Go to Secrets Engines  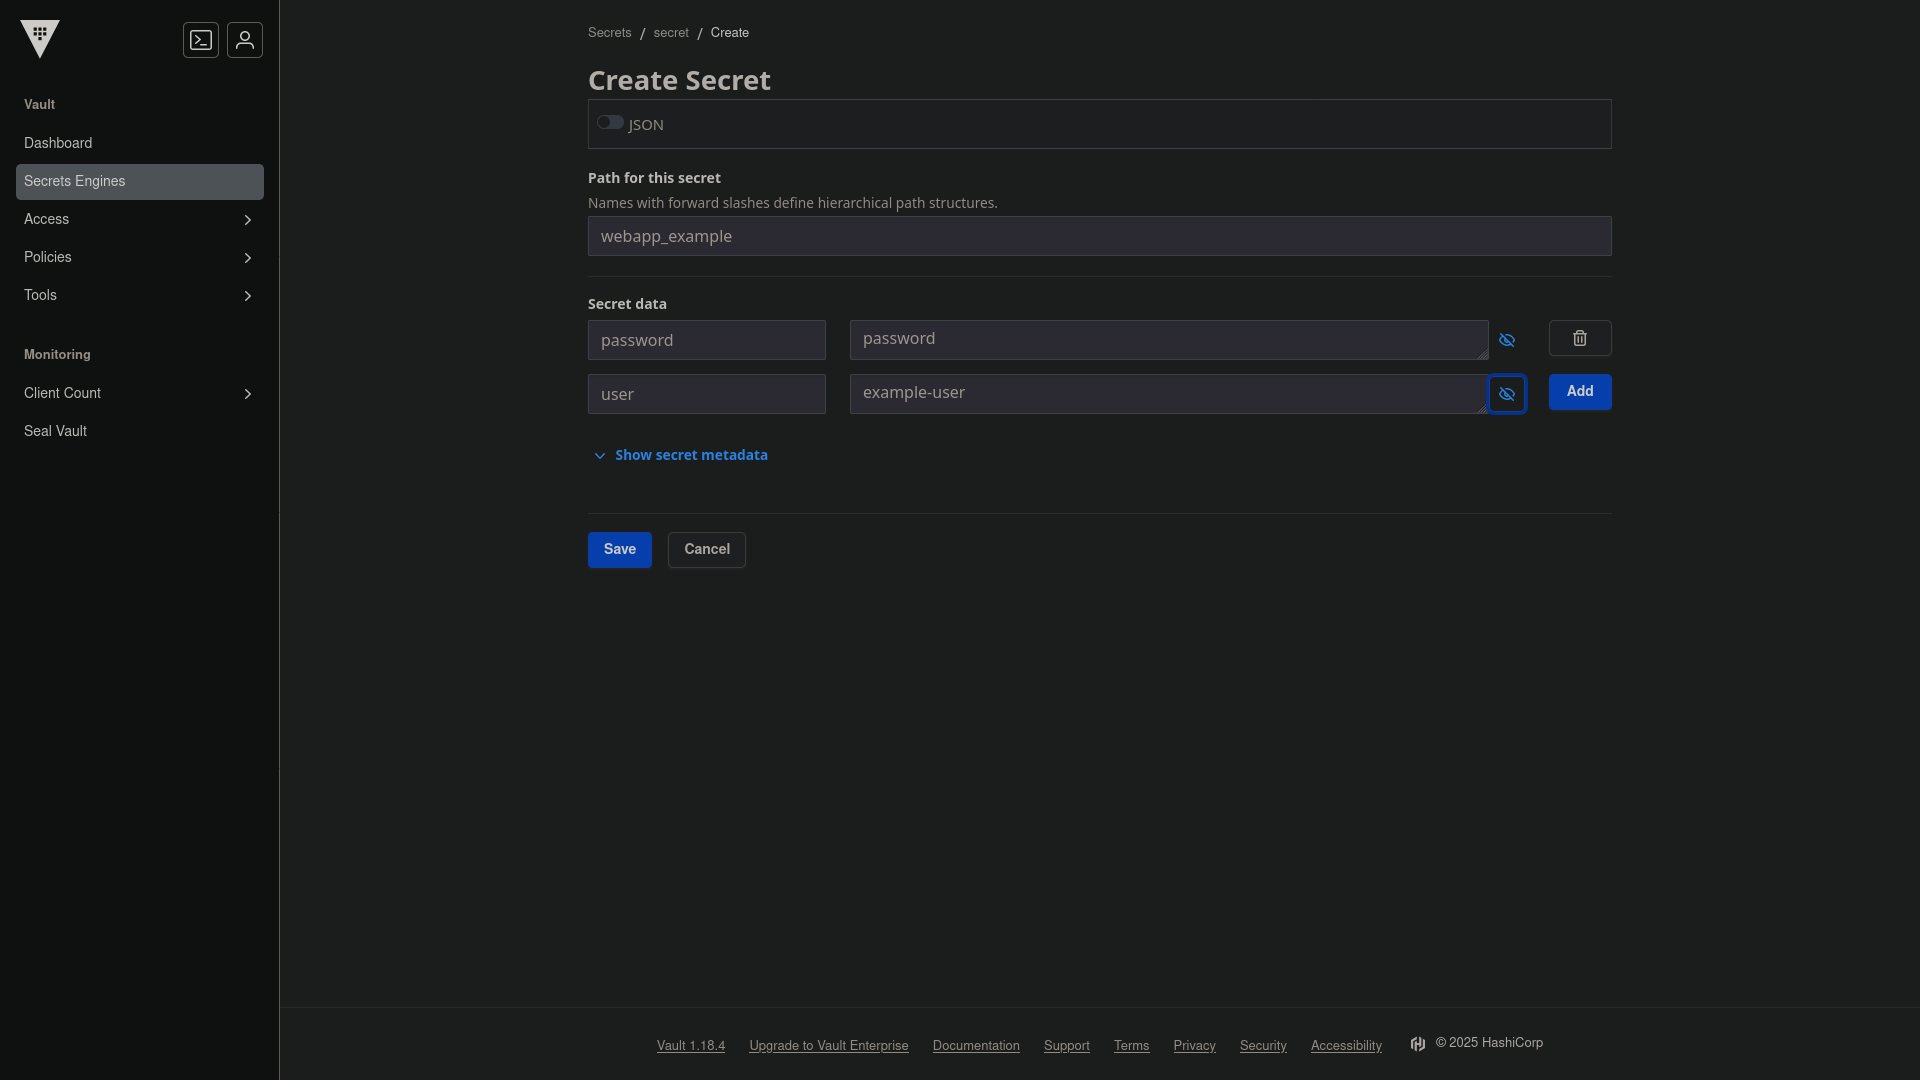pyautogui.click(x=74, y=181)
